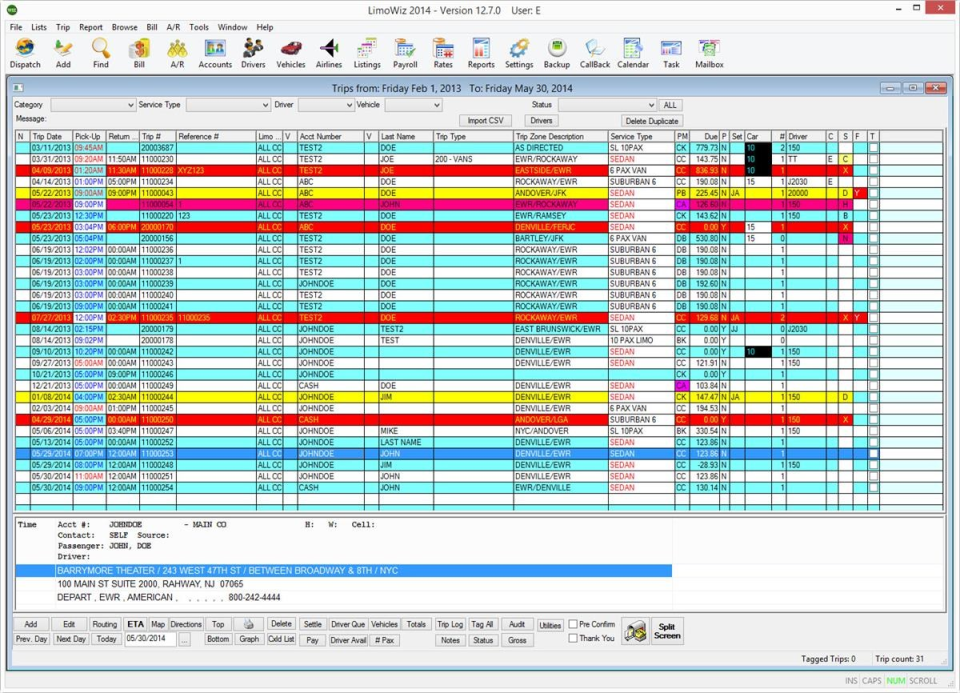Open the A/R menu
This screenshot has width=960, height=693.
tap(175, 27)
